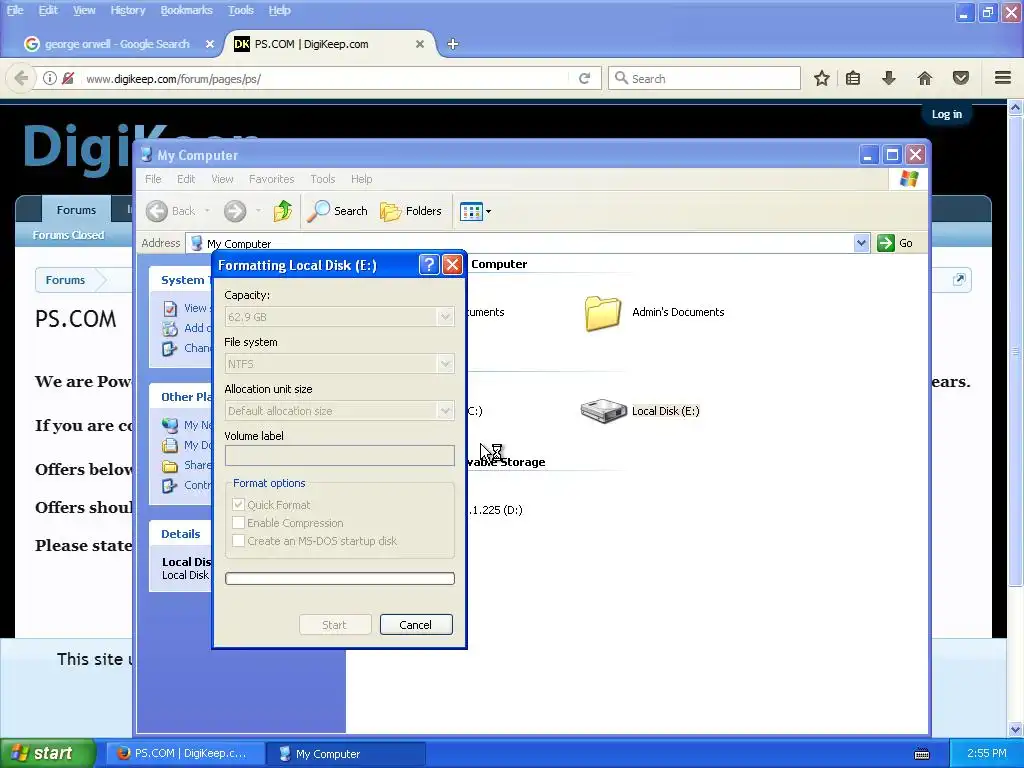Screen dimensions: 1024x768
Task: Toggle Folders pane in My Computer
Action: [411, 211]
